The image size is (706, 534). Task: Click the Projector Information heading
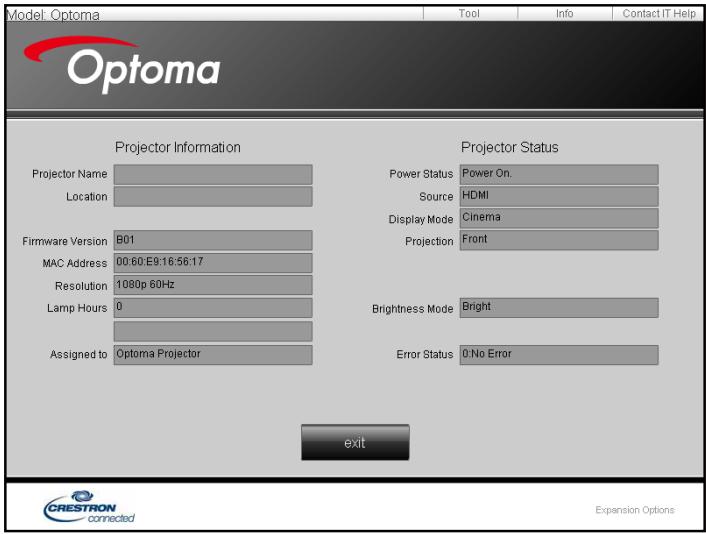(178, 147)
